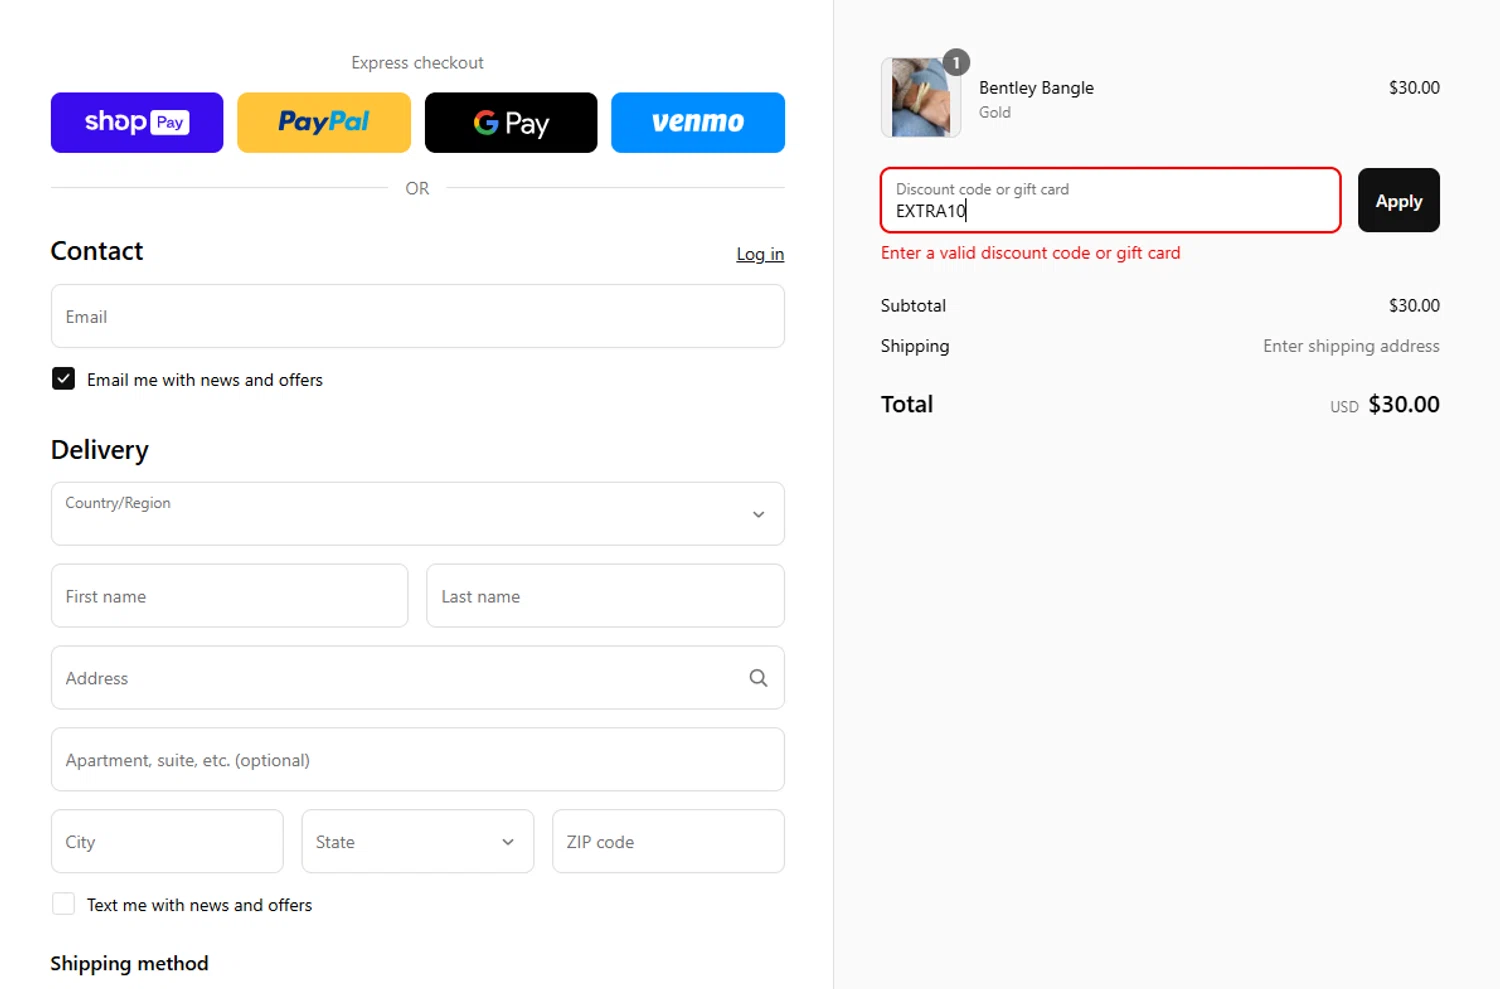Focus the Discount code or gift card field
This screenshot has height=989, width=1500.
[1110, 201]
